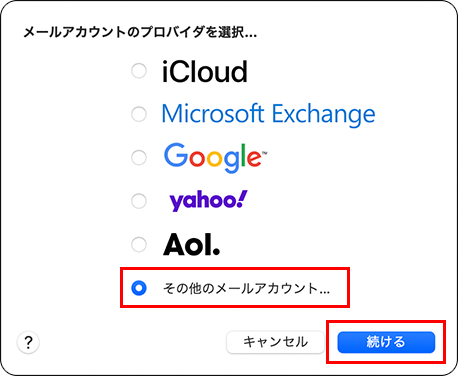
Task: Click the blue 続ける button
Action: coord(386,342)
